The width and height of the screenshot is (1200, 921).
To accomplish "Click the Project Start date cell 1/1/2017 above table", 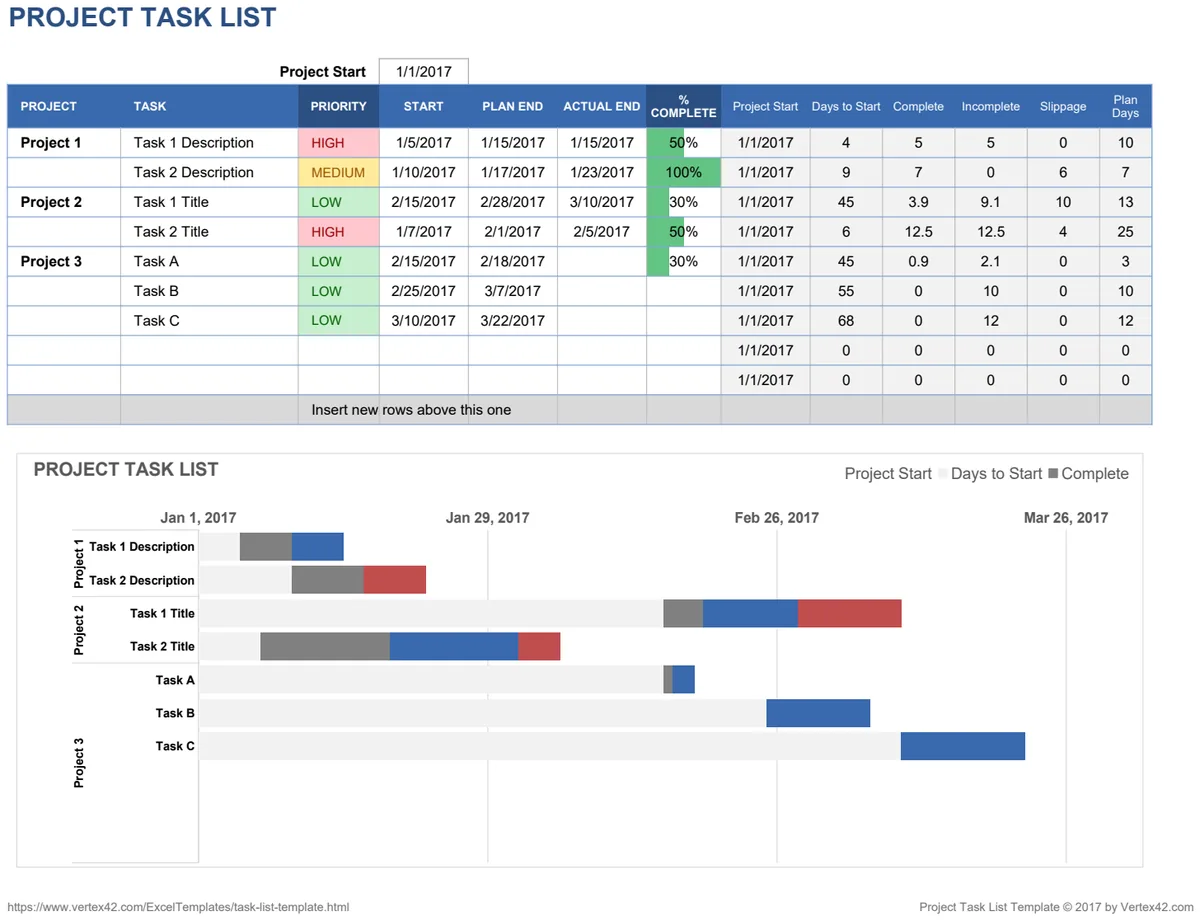I will [424, 72].
